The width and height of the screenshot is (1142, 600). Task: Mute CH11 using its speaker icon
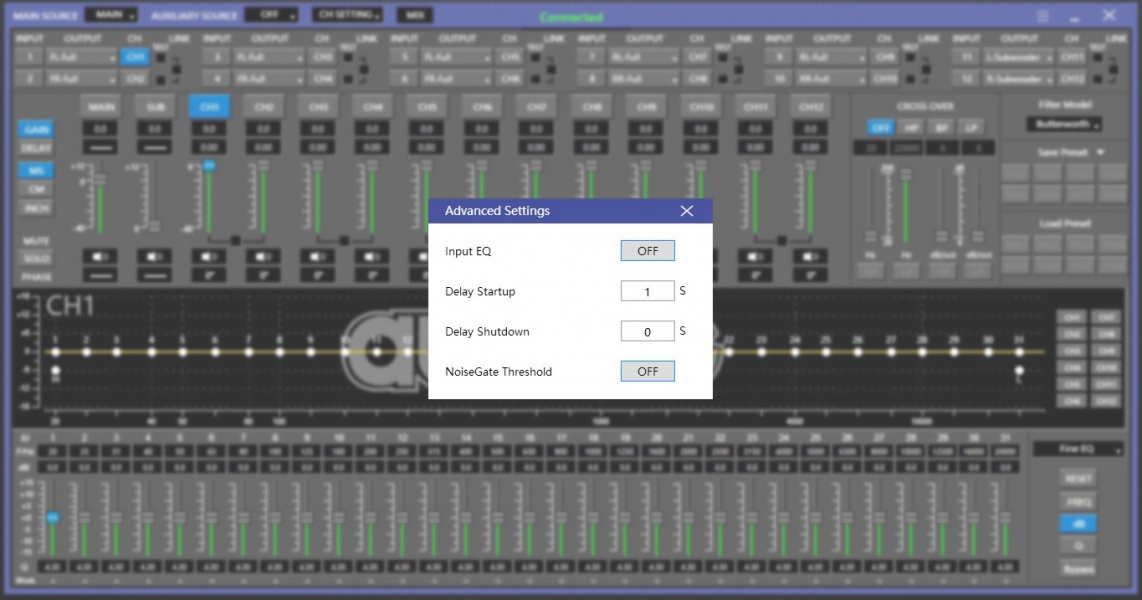pos(755,256)
